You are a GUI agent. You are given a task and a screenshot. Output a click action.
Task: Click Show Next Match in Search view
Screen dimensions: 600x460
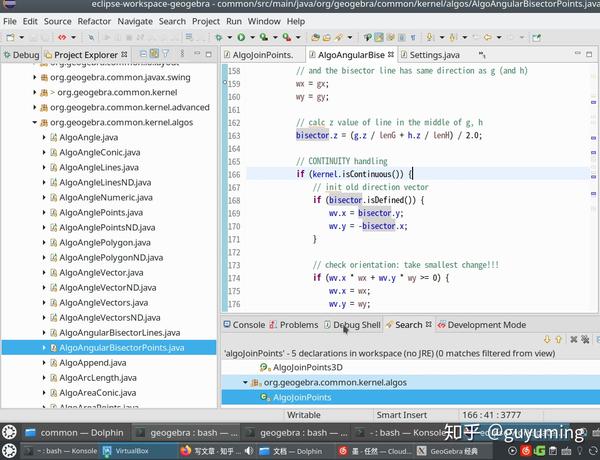point(547,339)
